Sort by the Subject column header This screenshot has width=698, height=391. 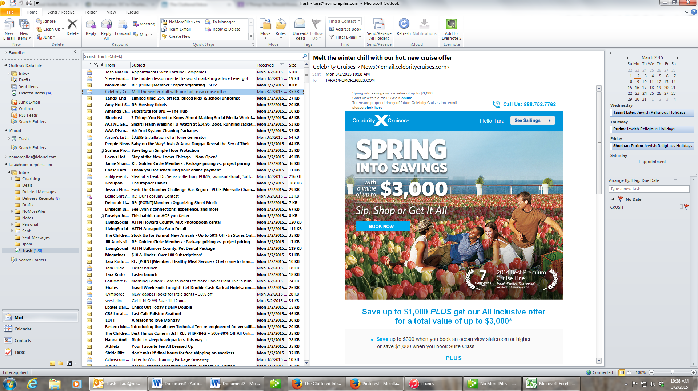point(193,65)
